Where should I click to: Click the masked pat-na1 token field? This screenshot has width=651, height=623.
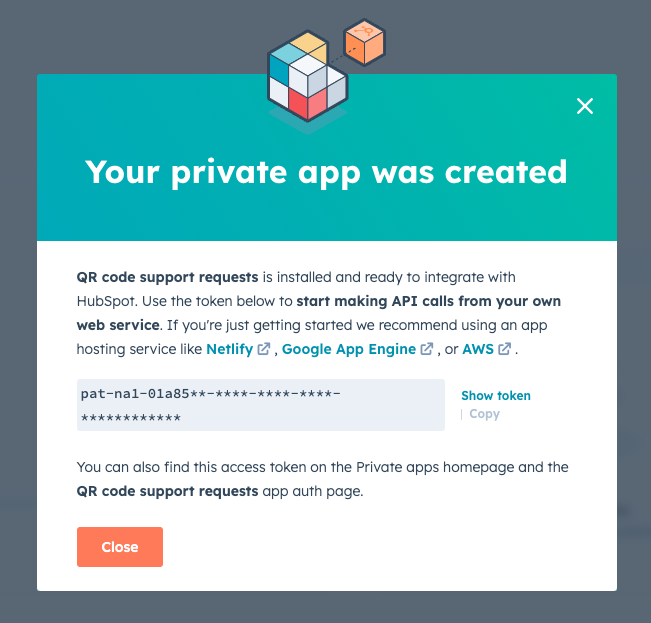(261, 405)
